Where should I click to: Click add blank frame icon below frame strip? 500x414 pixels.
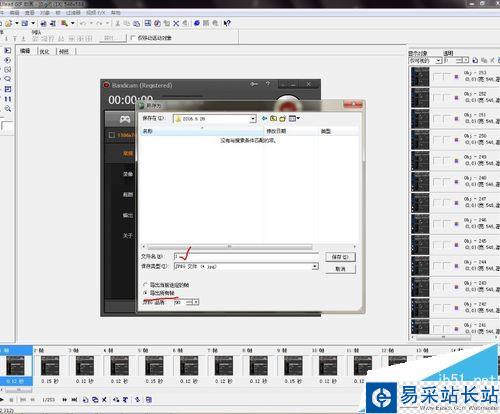(x=86, y=399)
